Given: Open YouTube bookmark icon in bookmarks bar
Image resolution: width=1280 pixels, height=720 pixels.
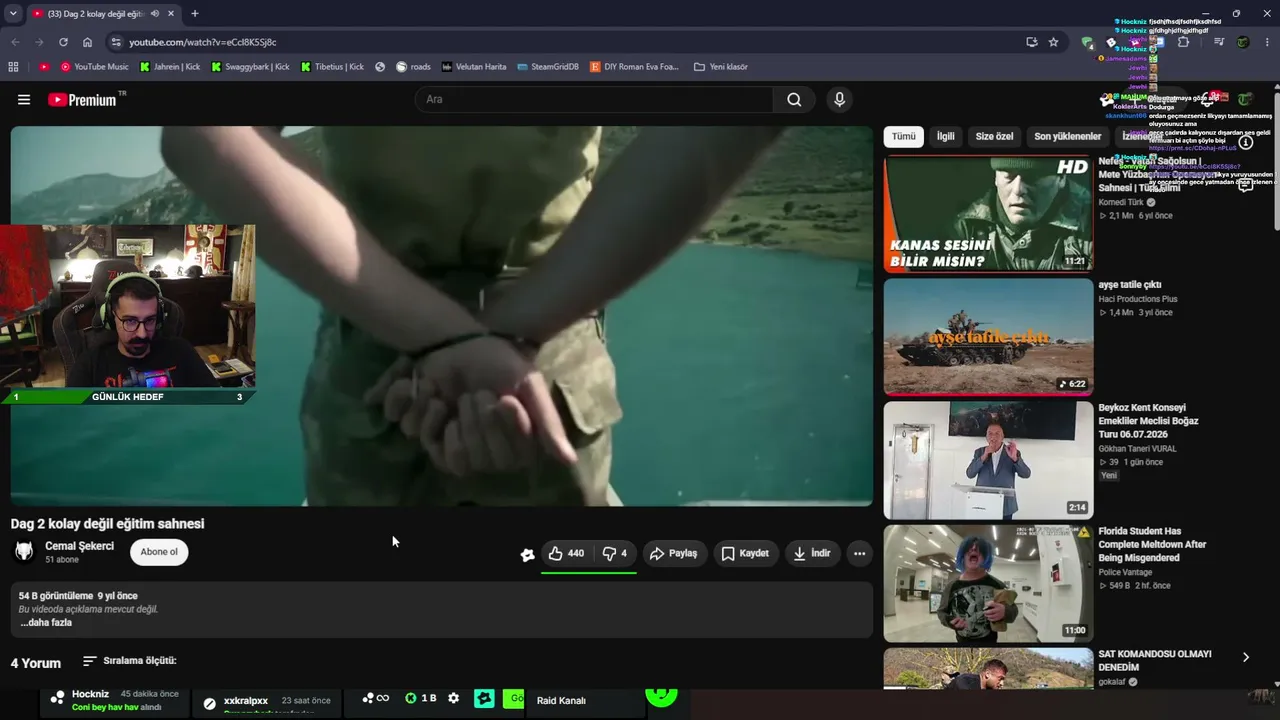Looking at the screenshot, I should click(x=44, y=67).
